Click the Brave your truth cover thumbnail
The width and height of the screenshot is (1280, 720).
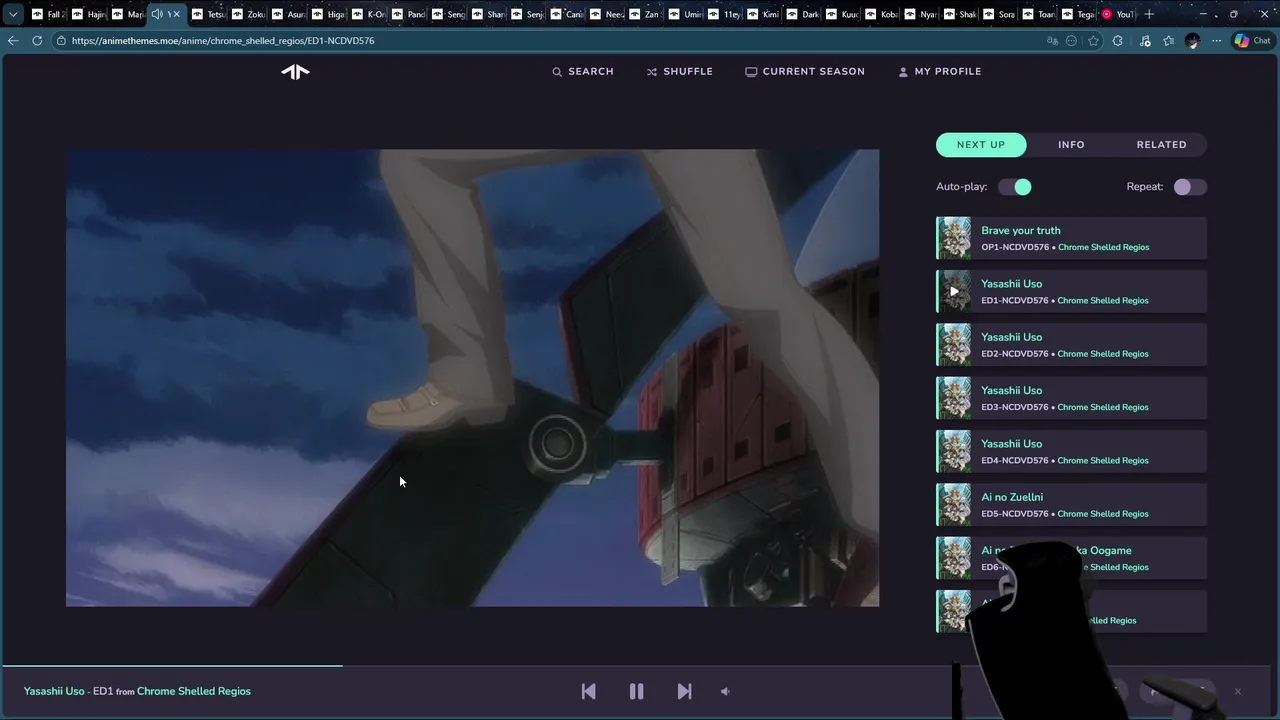point(953,238)
